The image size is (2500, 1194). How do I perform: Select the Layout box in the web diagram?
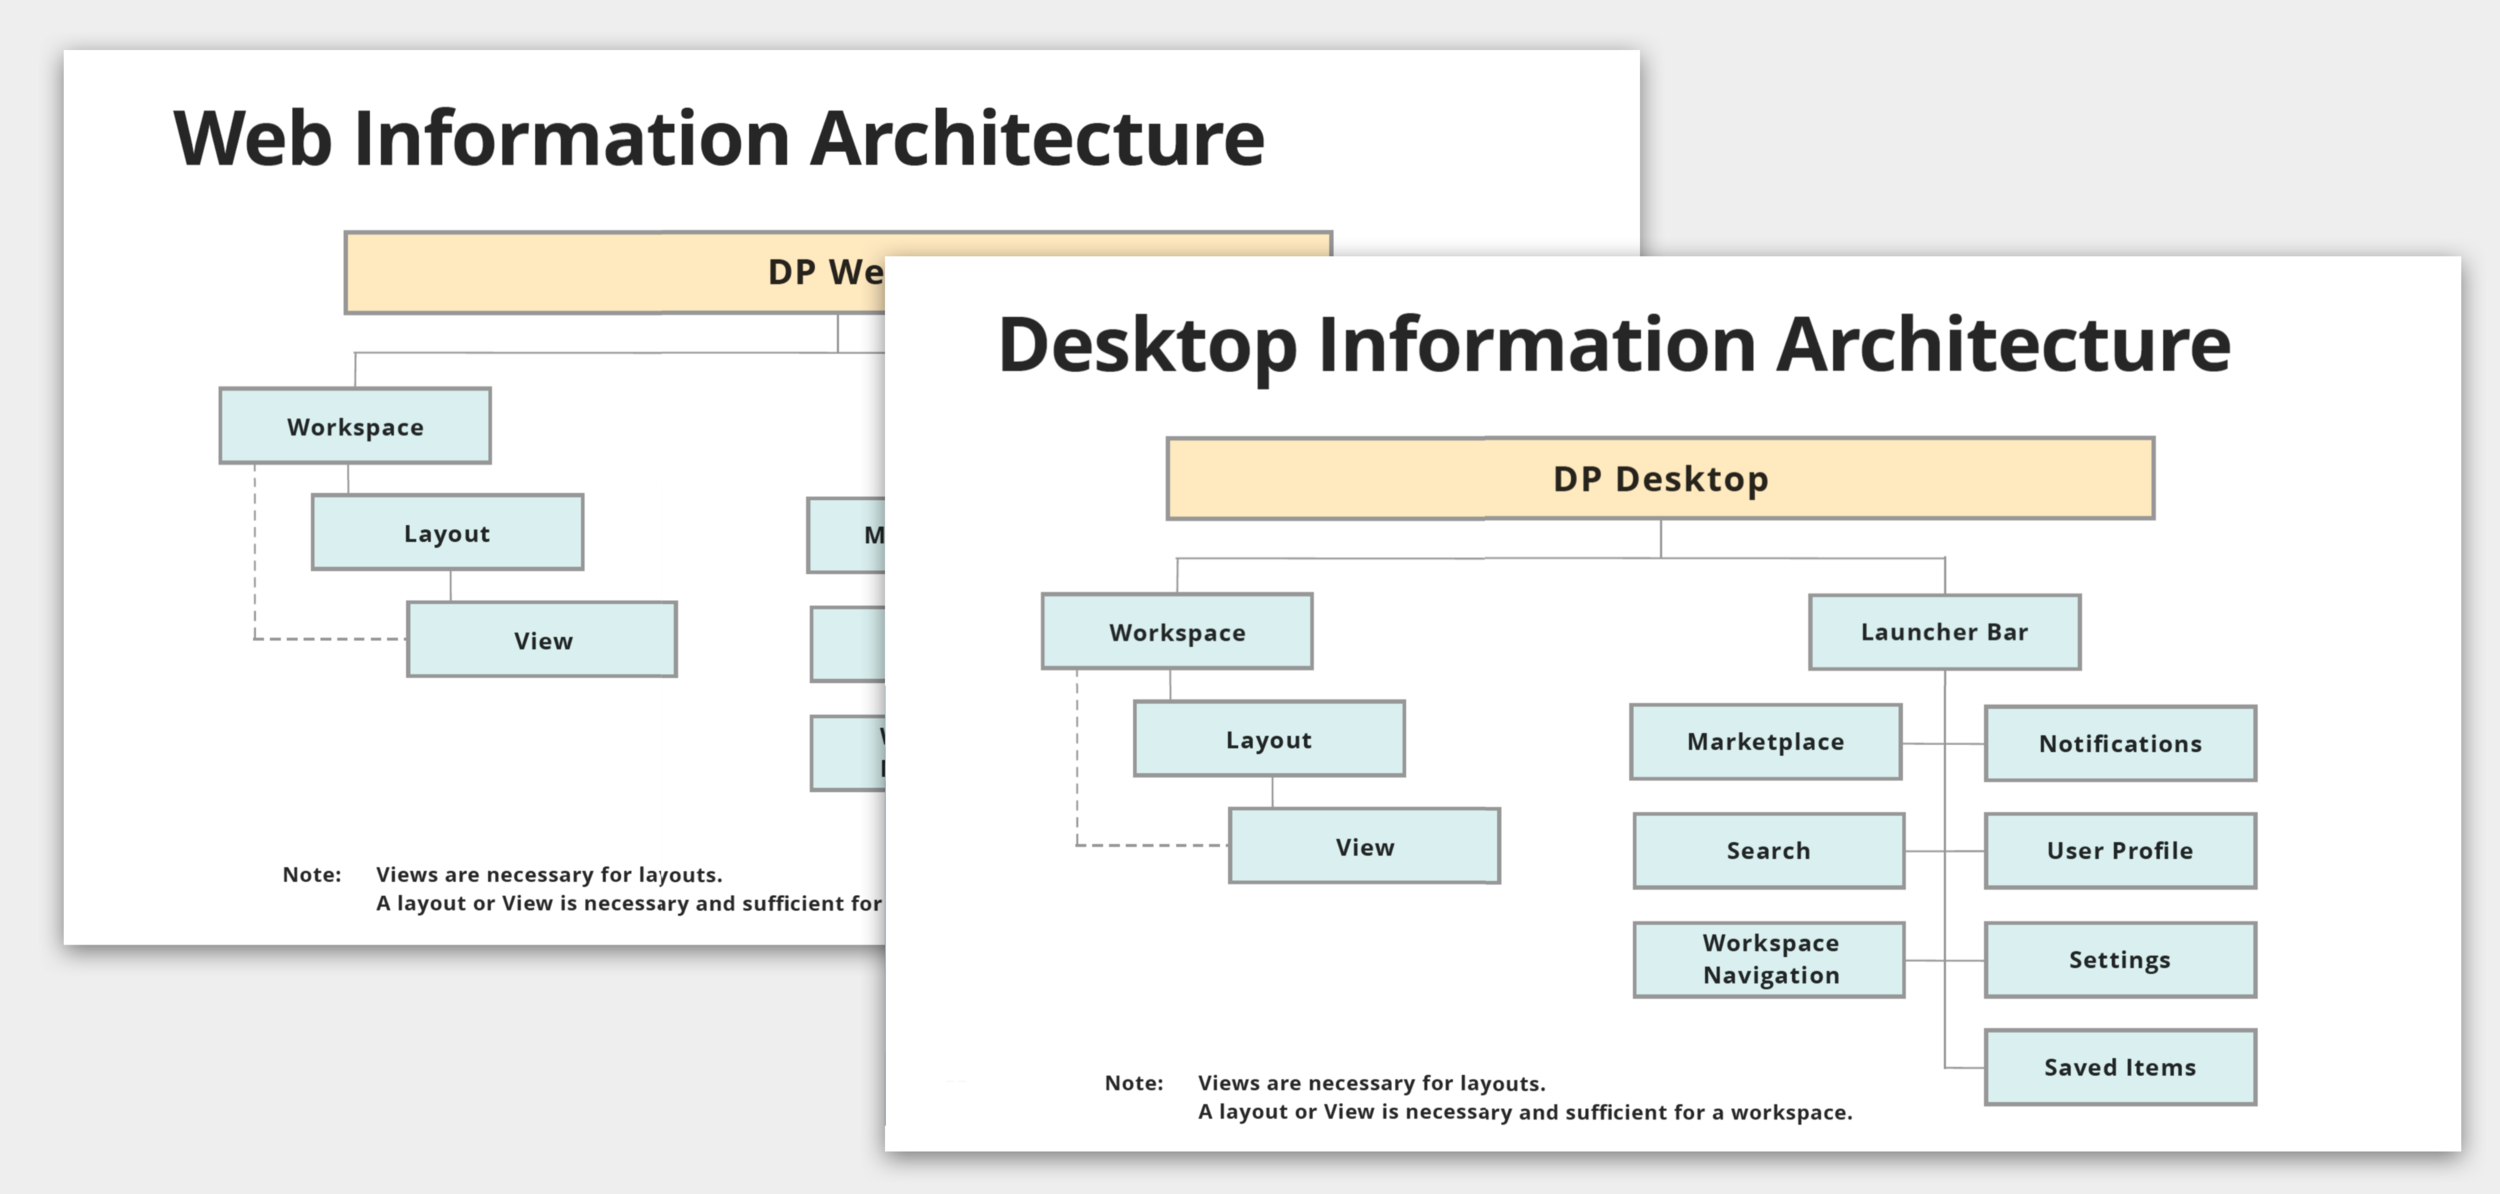(447, 533)
